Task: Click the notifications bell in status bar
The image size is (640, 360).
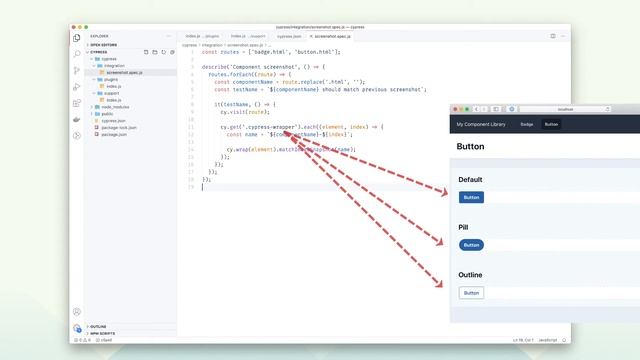Action: click(564, 340)
